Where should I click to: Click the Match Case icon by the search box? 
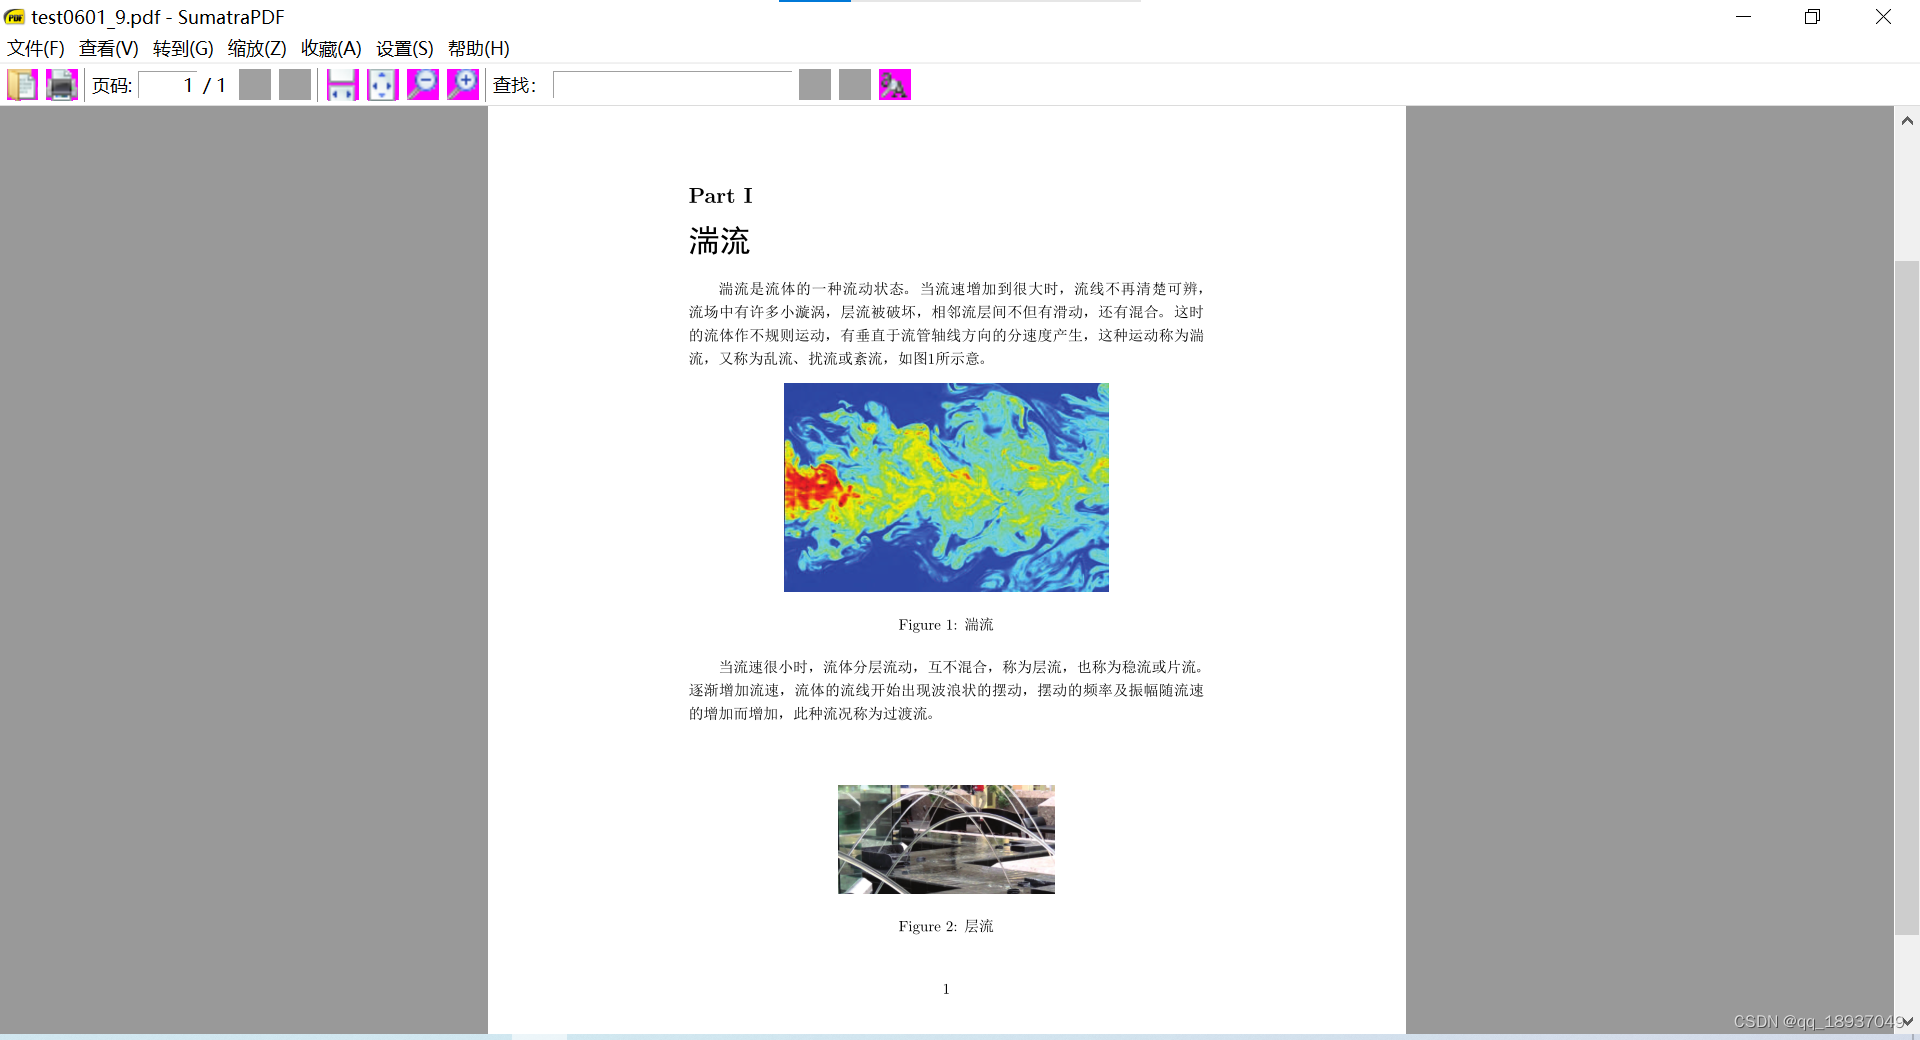(x=895, y=85)
